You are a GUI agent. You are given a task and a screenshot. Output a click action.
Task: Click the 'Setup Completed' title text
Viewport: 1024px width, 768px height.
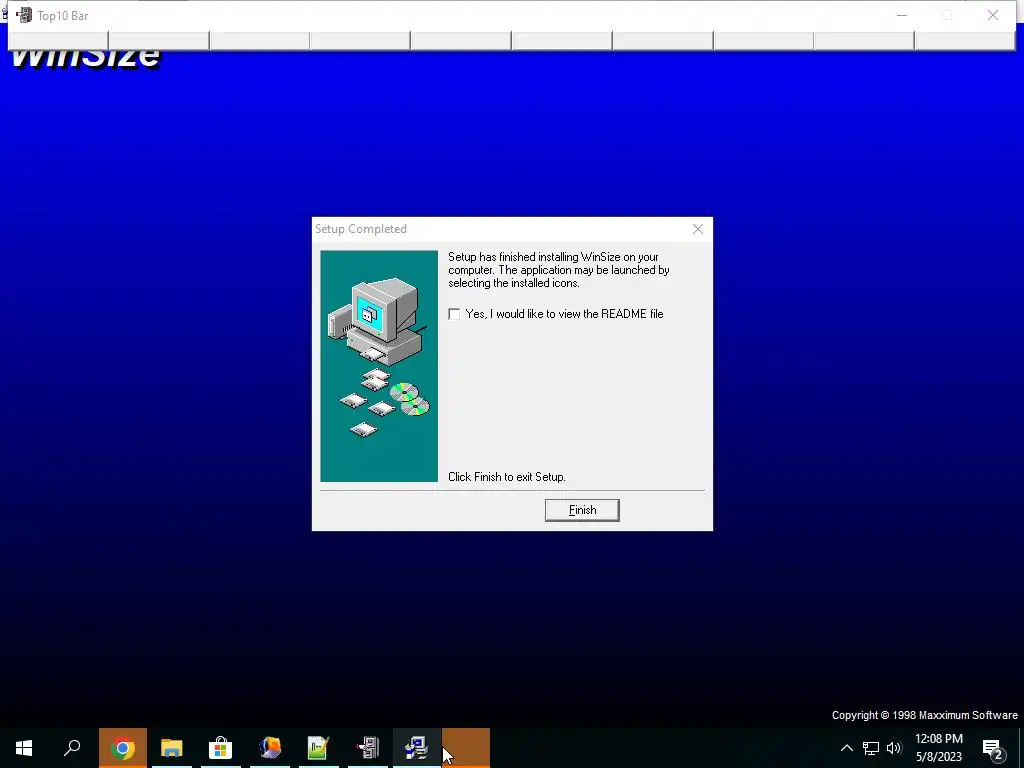coord(360,229)
